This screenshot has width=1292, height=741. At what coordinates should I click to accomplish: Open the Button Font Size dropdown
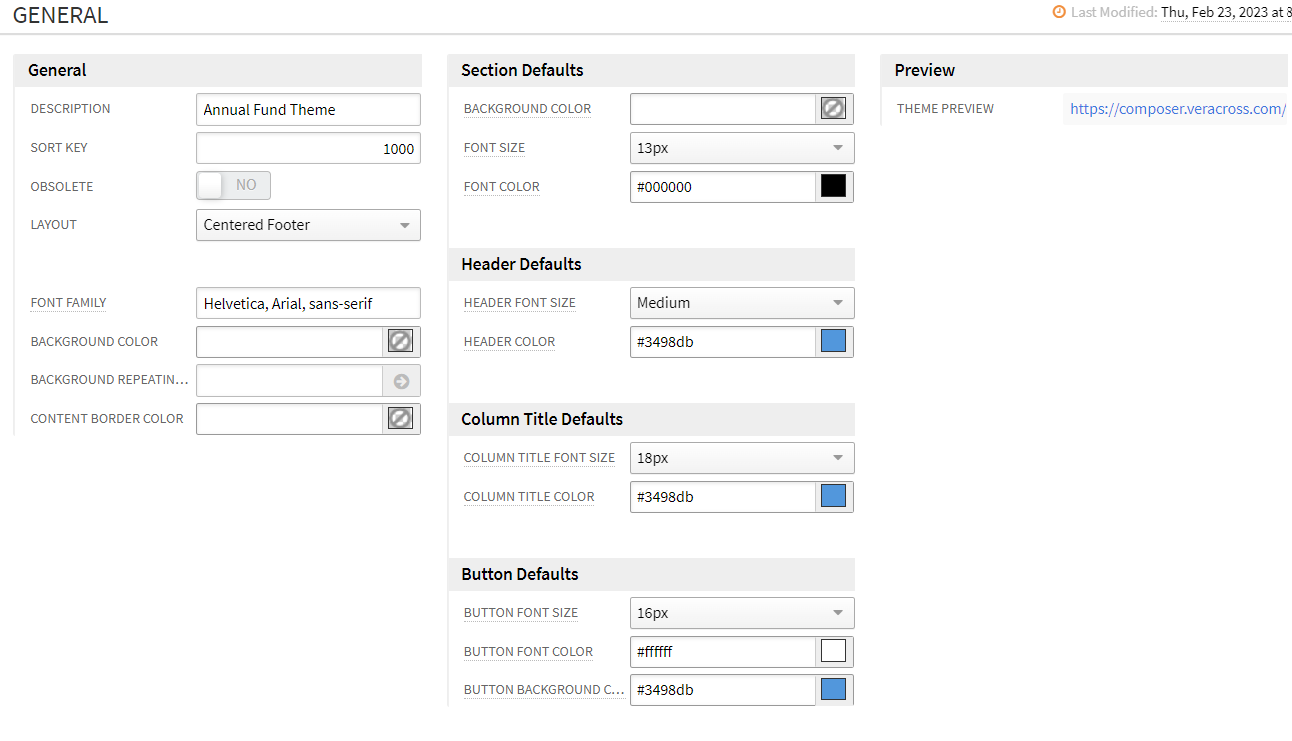(741, 612)
